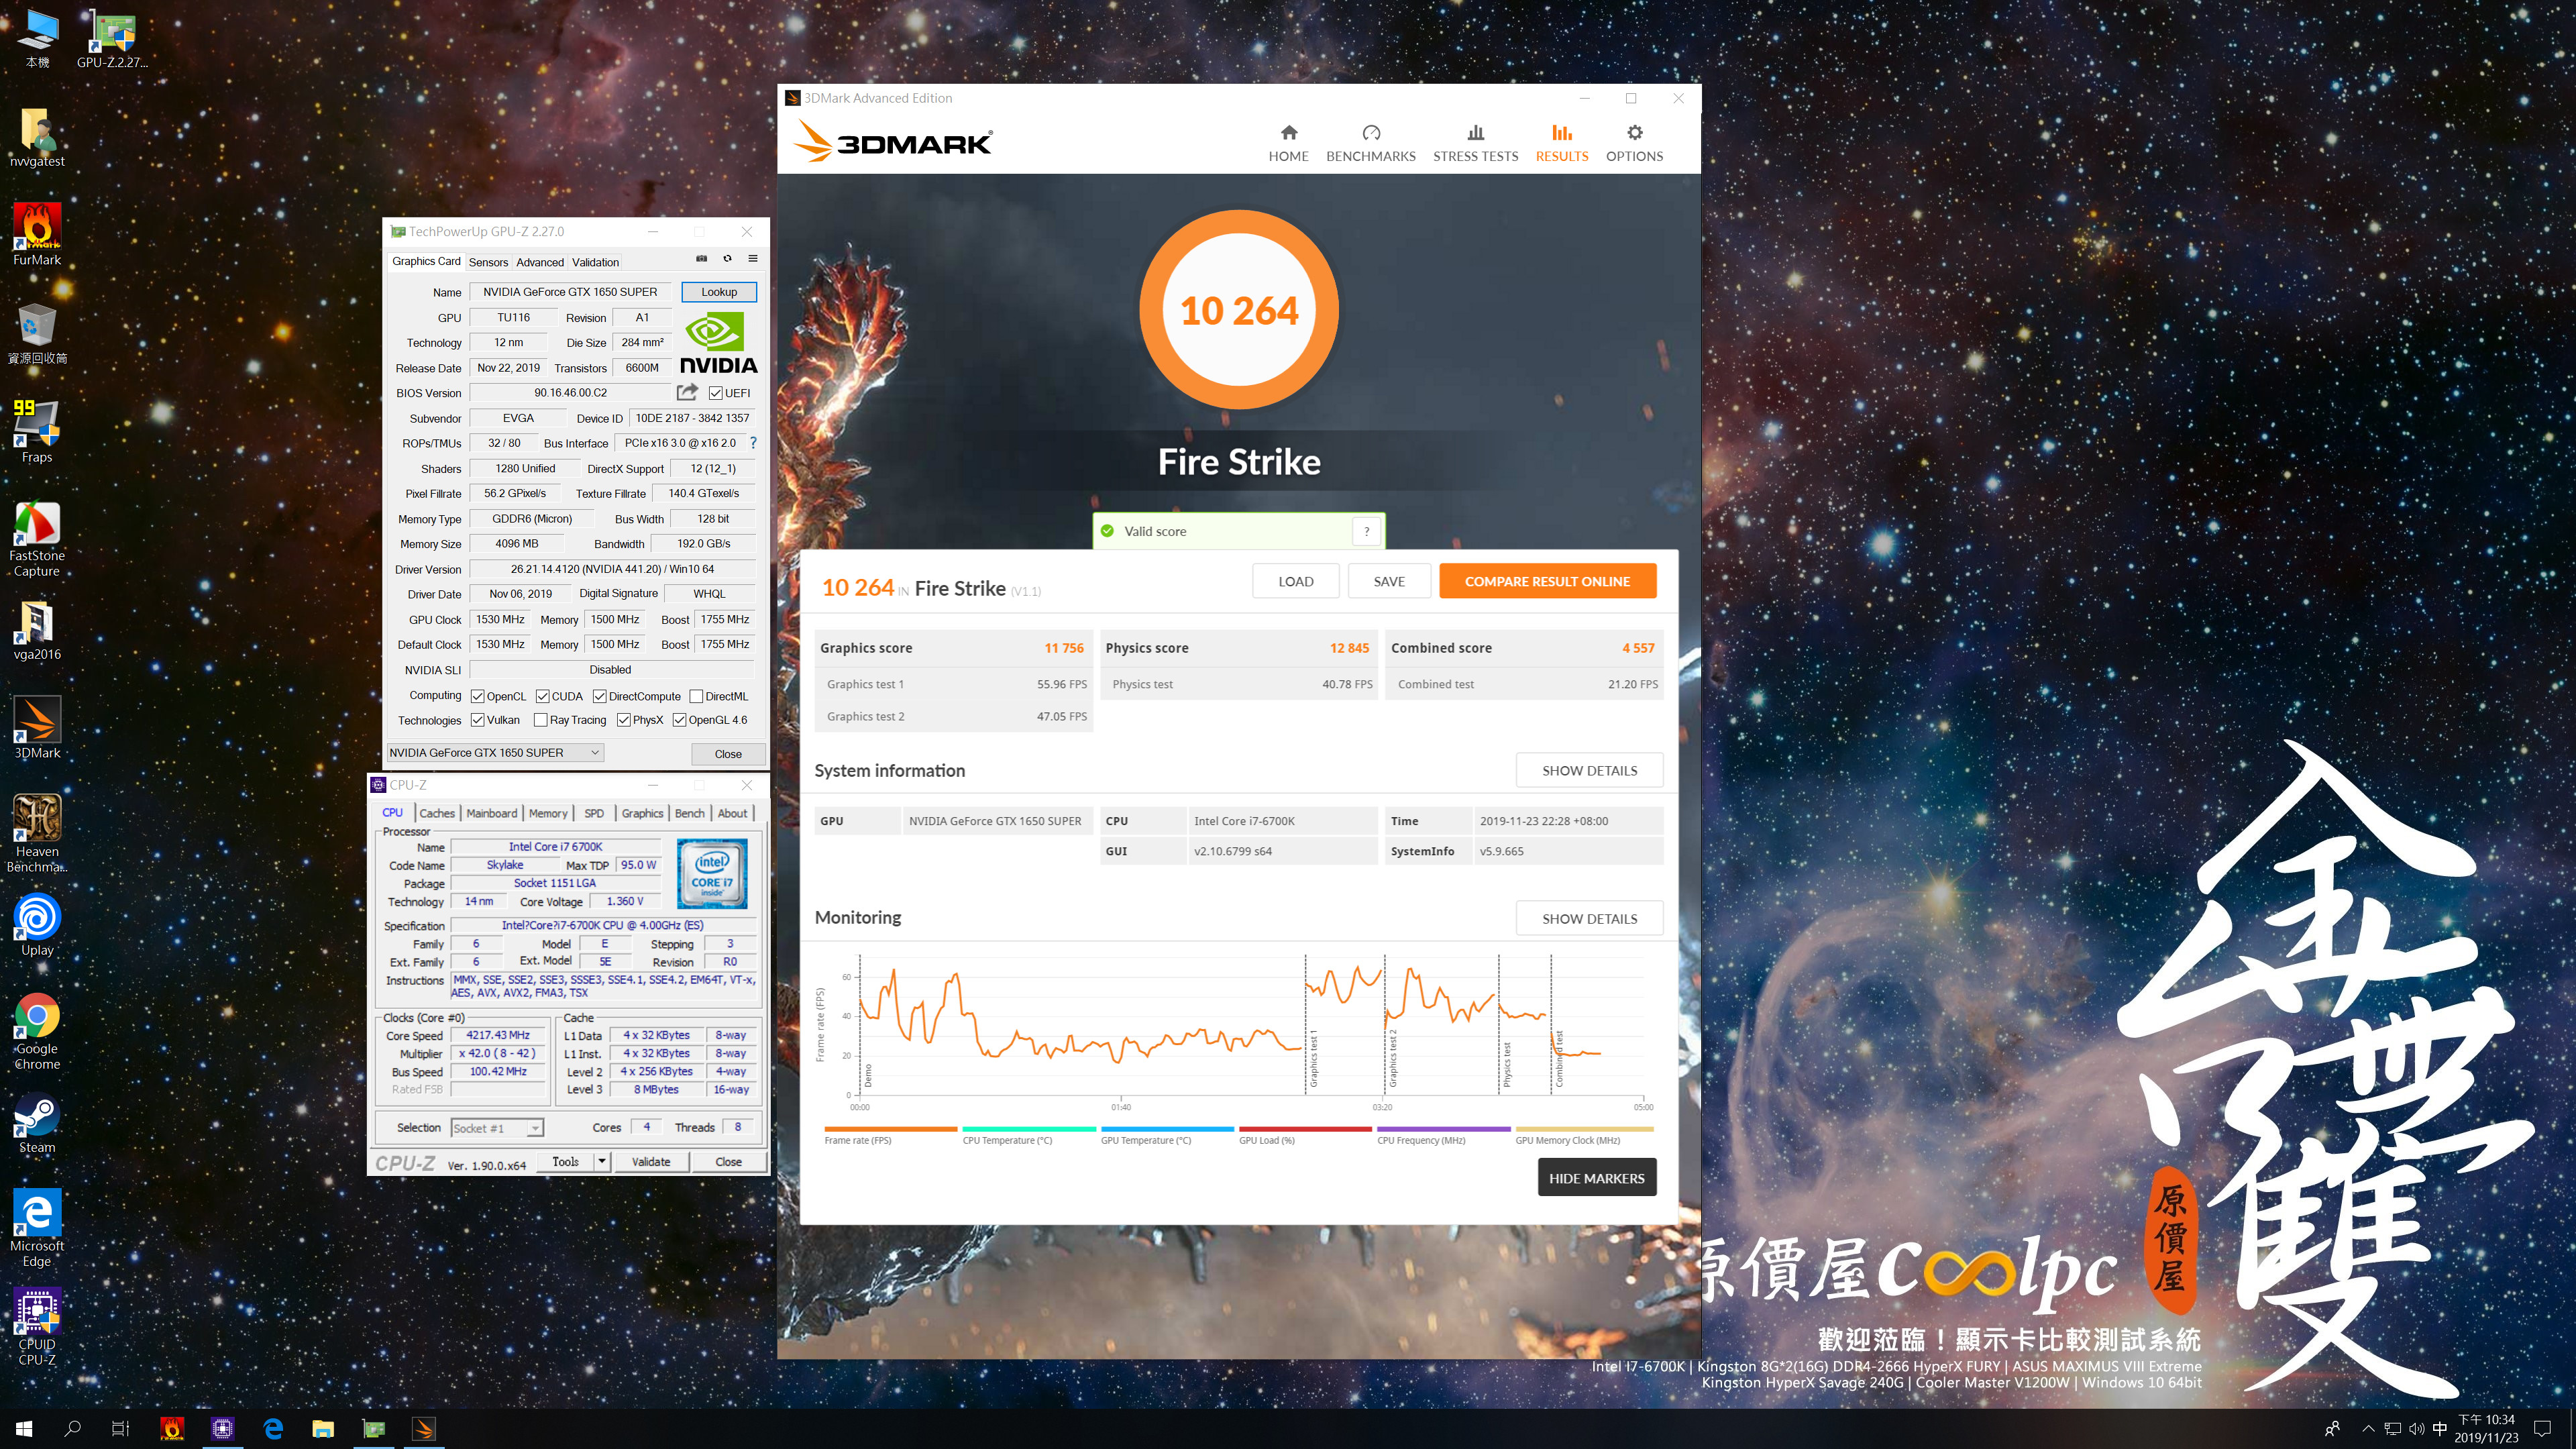
Task: Open the Steam desktop icon
Action: [37, 1123]
